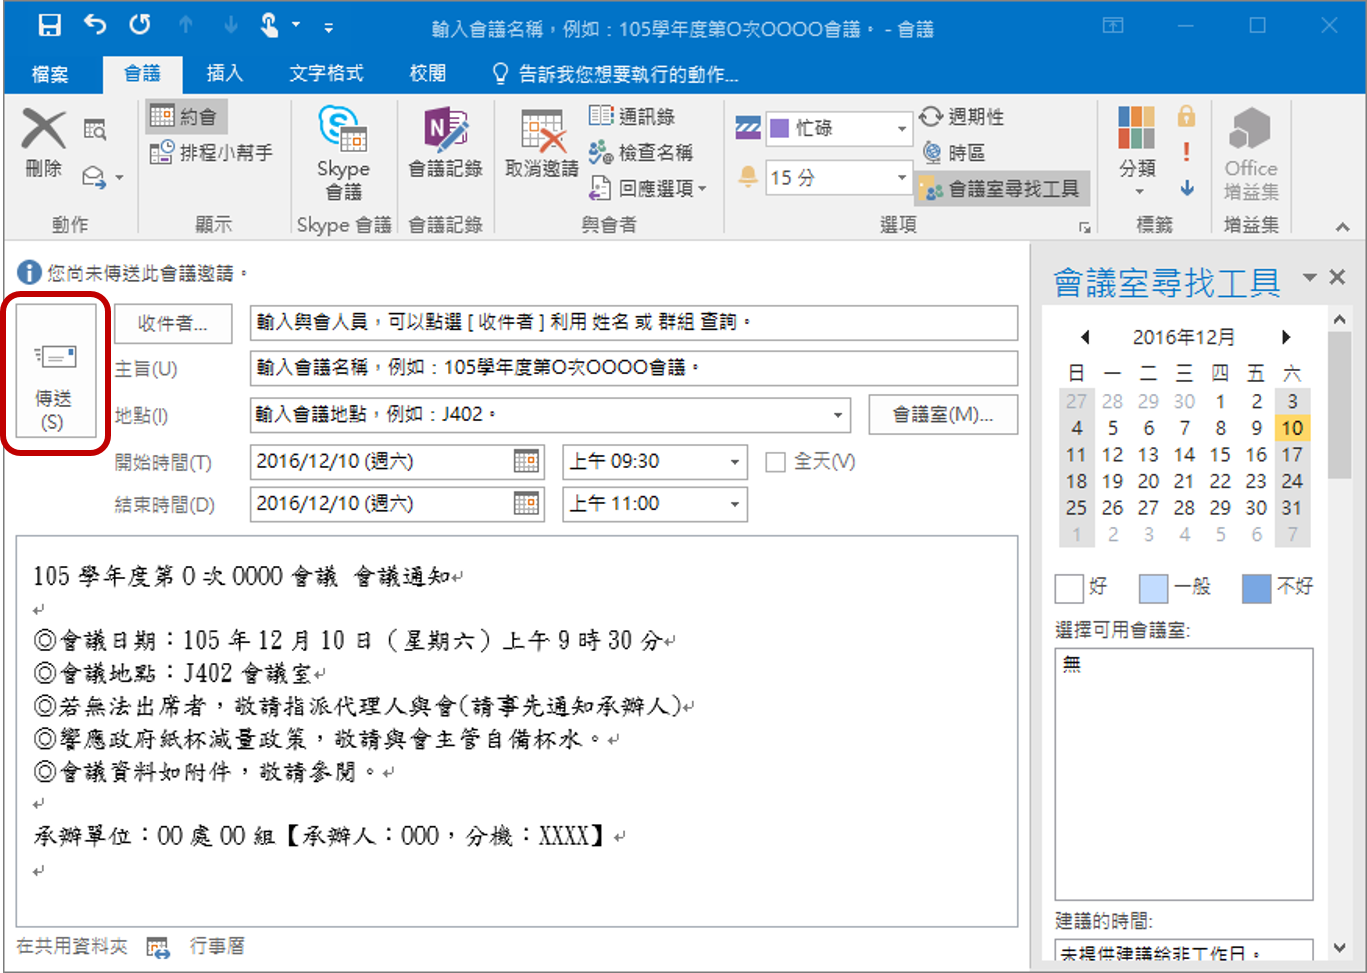
Task: Open the Options (選項) group dialog launcher
Action: click(x=1085, y=228)
